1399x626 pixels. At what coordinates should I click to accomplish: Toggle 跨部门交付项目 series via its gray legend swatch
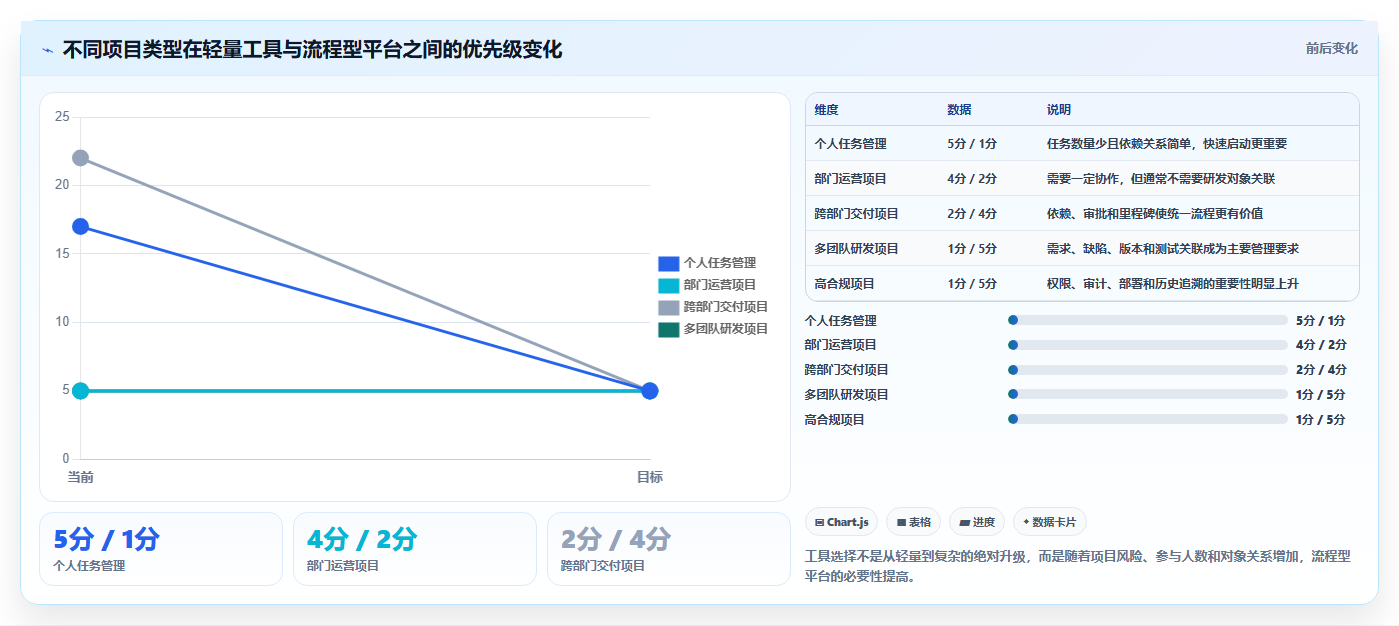(x=668, y=307)
